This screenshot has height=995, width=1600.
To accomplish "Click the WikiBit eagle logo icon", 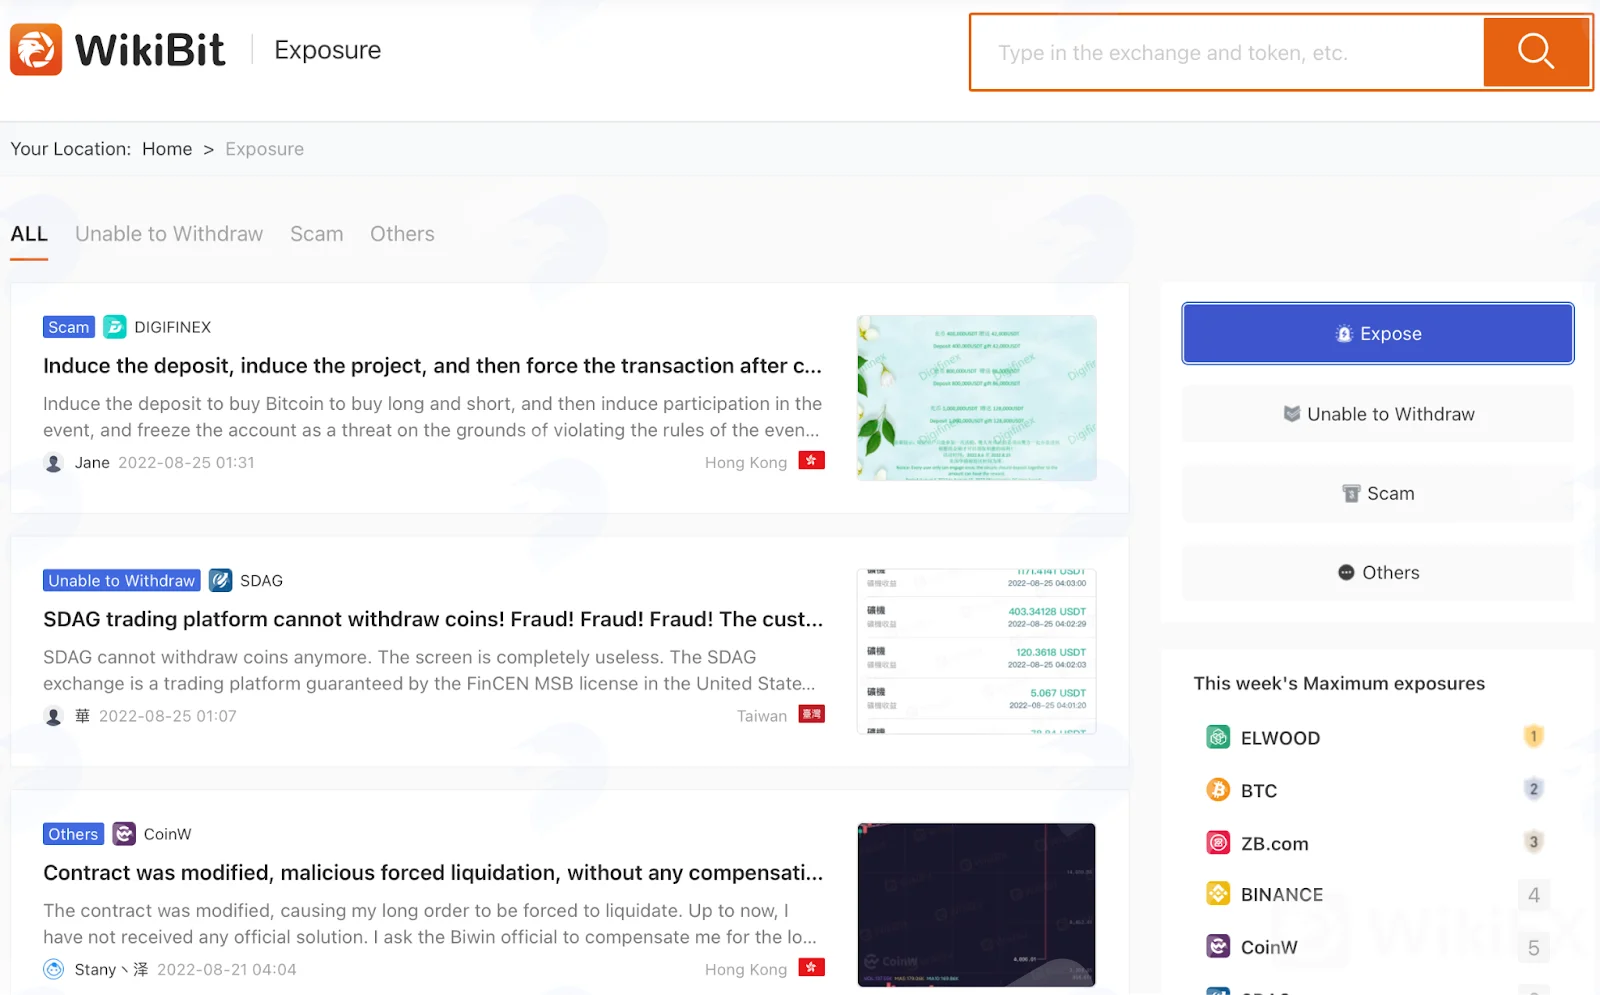I will coord(36,50).
